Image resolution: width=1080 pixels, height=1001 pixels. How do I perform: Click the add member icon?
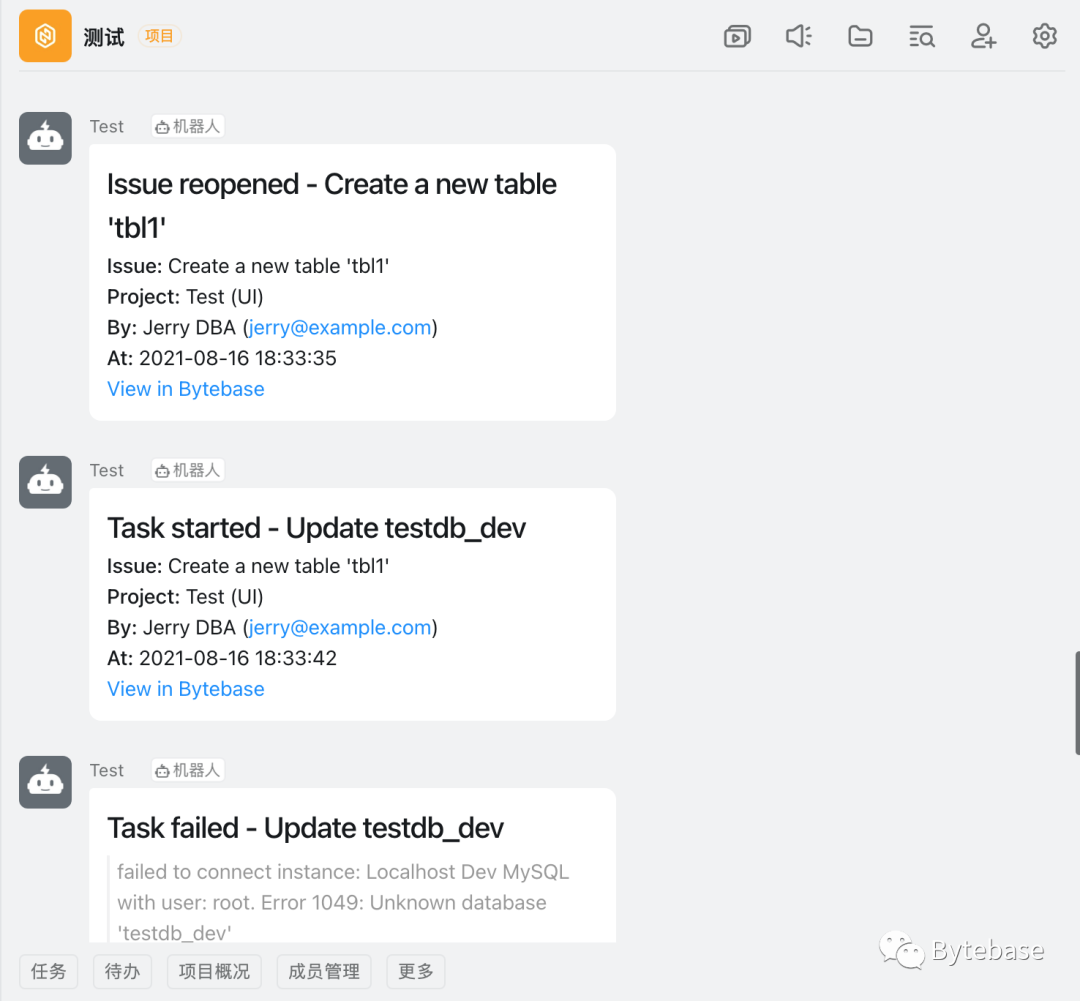pos(983,36)
